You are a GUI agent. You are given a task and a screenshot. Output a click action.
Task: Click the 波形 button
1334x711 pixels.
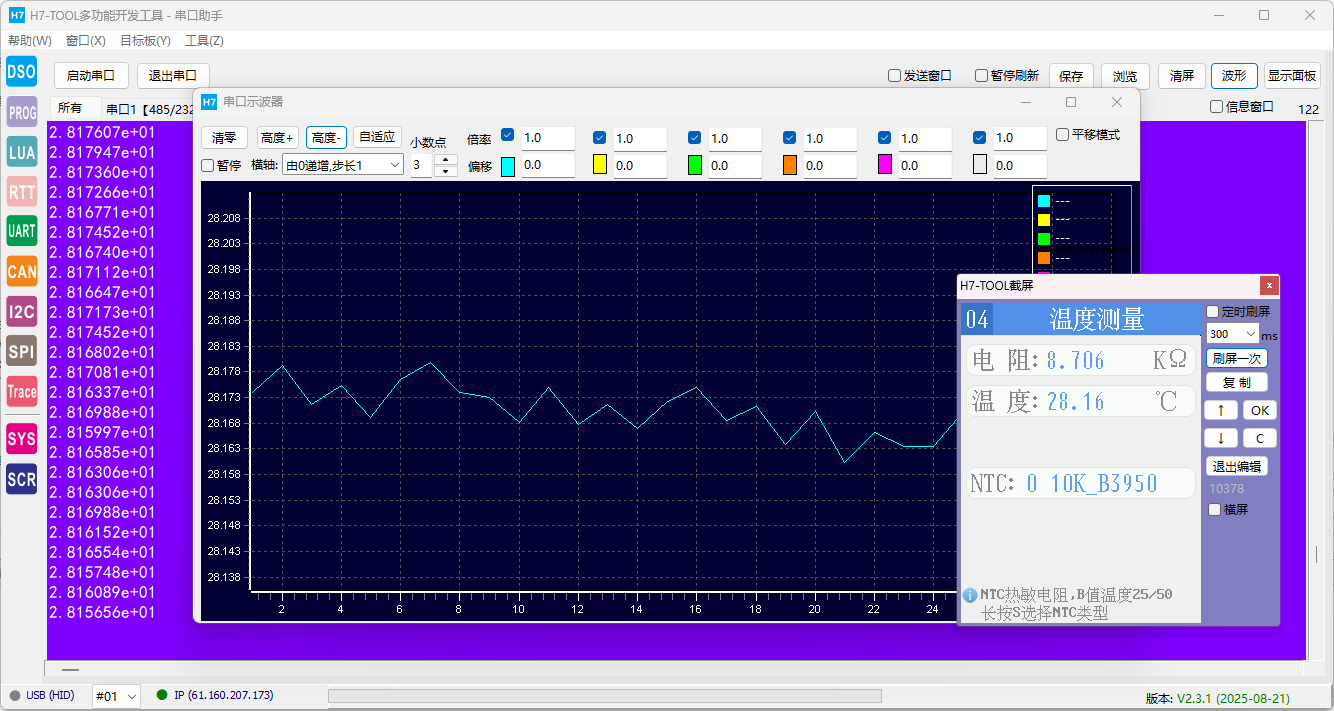1234,76
